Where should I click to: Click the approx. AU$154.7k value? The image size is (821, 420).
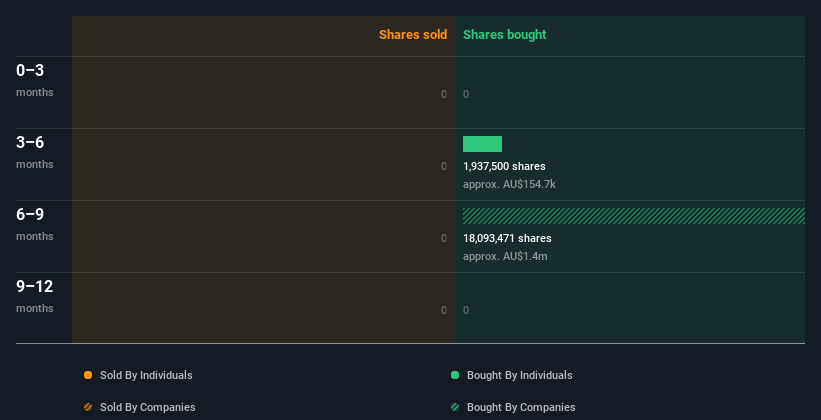click(509, 184)
